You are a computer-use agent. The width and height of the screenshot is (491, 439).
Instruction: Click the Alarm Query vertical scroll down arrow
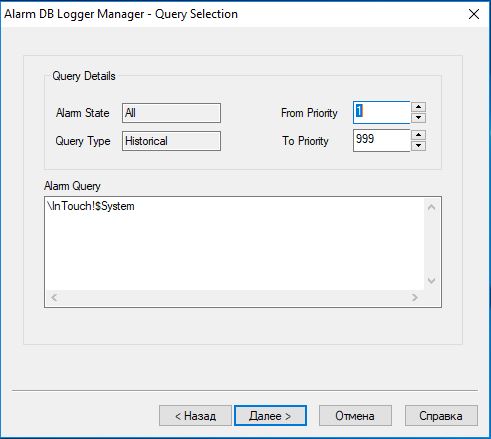coord(432,281)
